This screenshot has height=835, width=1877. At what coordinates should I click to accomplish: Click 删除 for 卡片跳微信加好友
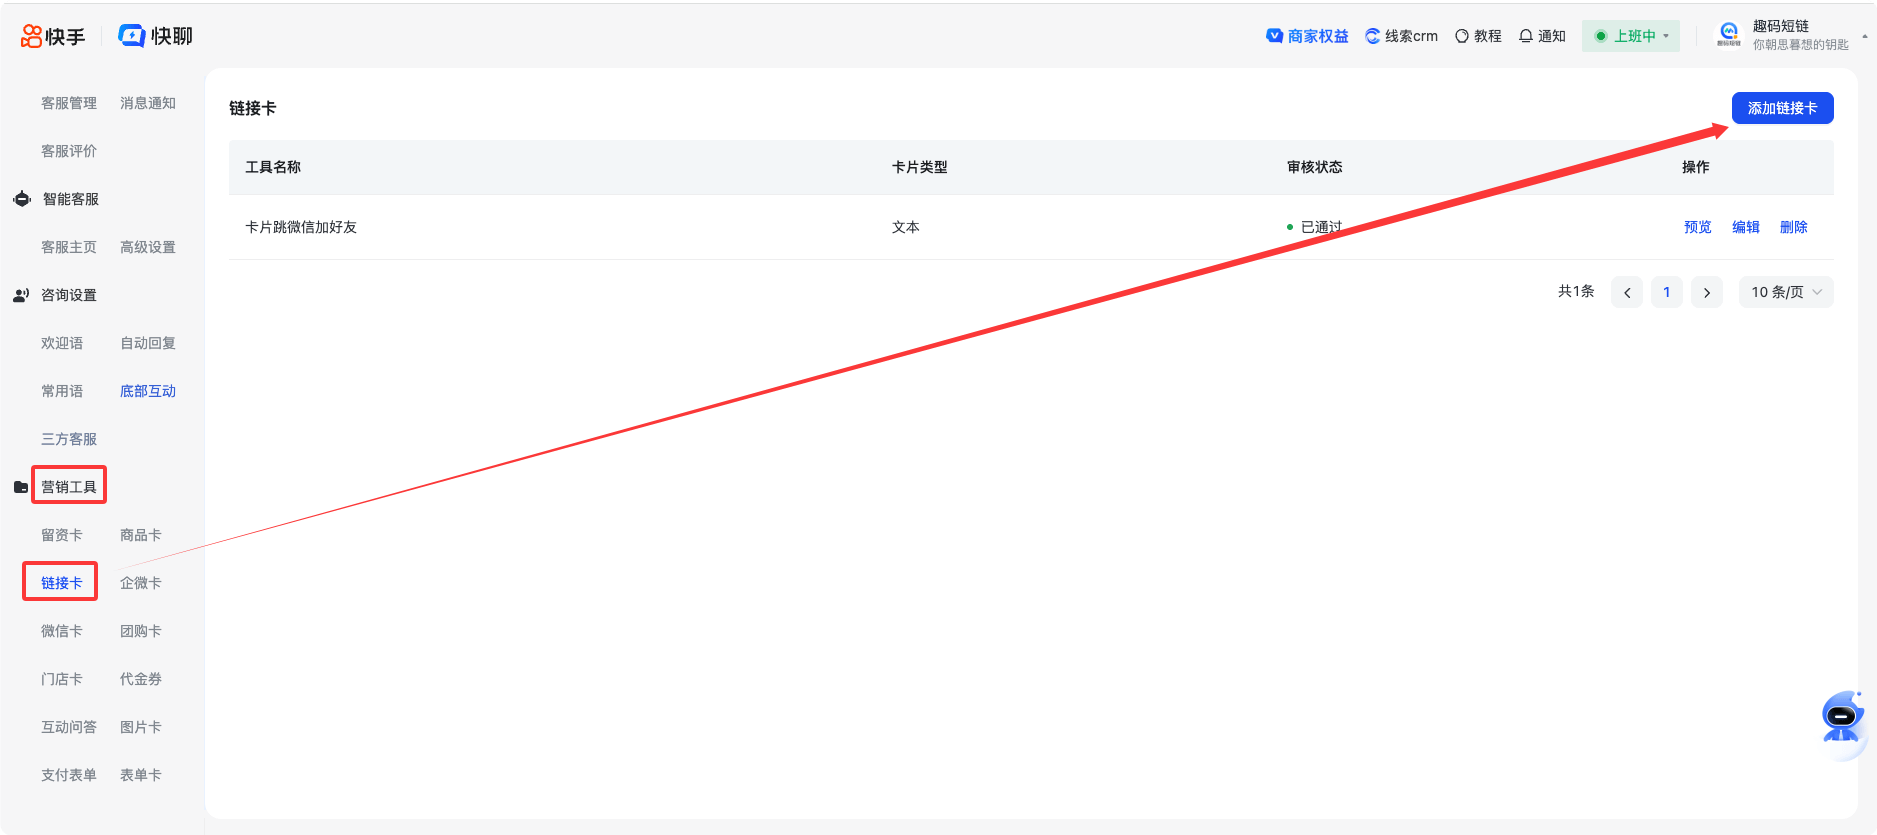(x=1793, y=227)
